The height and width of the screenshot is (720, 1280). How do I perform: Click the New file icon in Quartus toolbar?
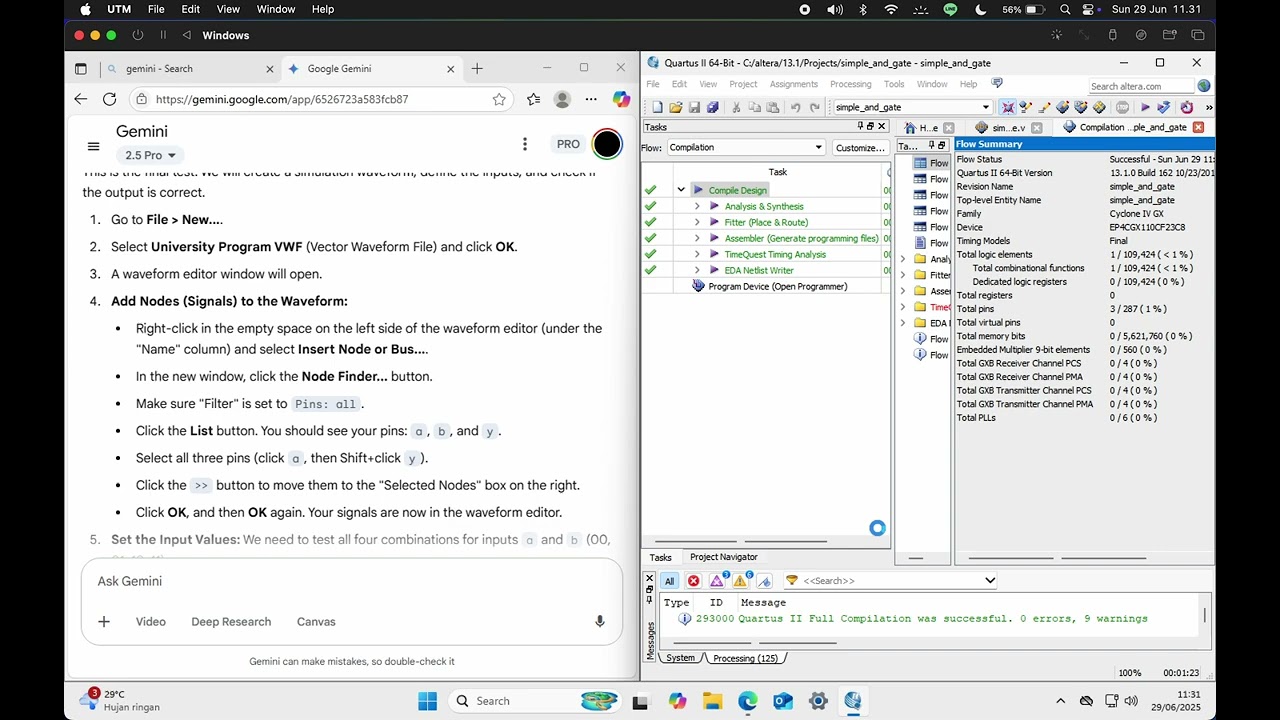(657, 107)
